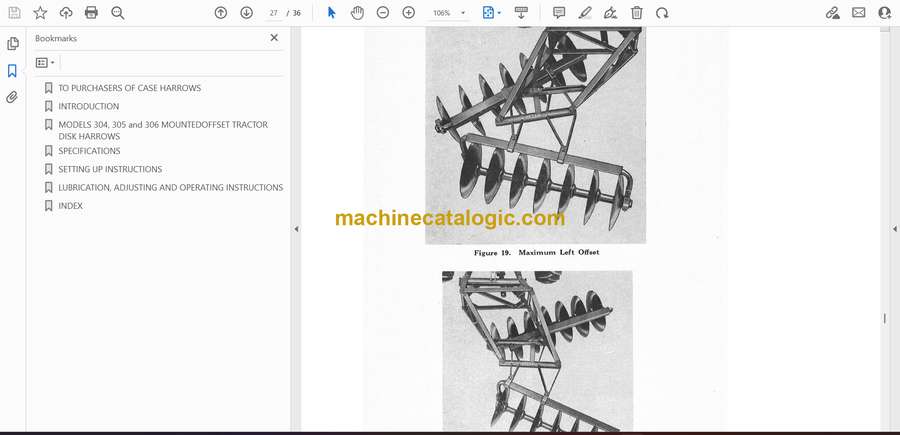Go to previous page arrow
This screenshot has width=900, height=435.
tap(221, 13)
